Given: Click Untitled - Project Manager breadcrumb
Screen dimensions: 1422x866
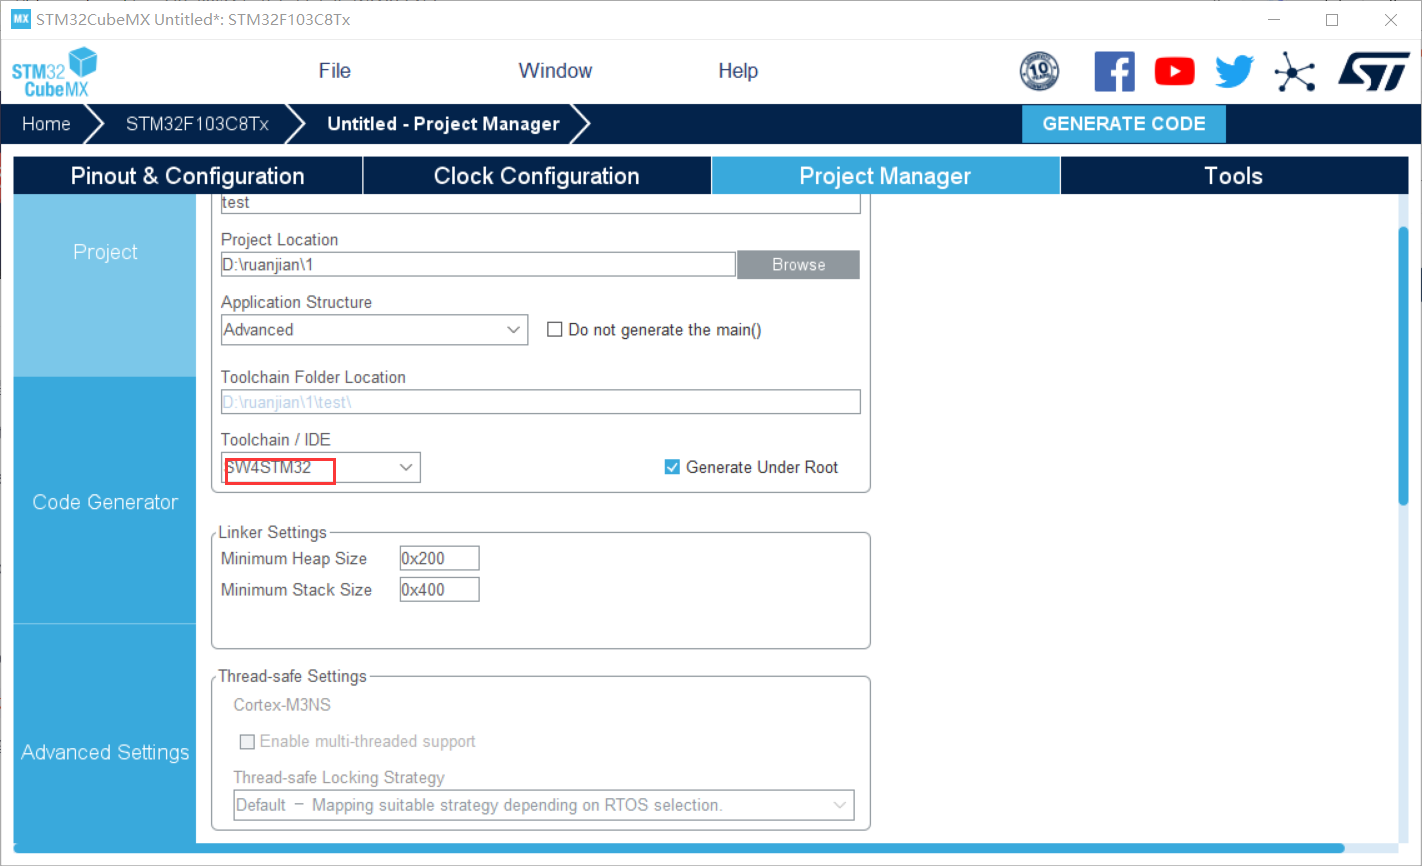Looking at the screenshot, I should pos(443,124).
